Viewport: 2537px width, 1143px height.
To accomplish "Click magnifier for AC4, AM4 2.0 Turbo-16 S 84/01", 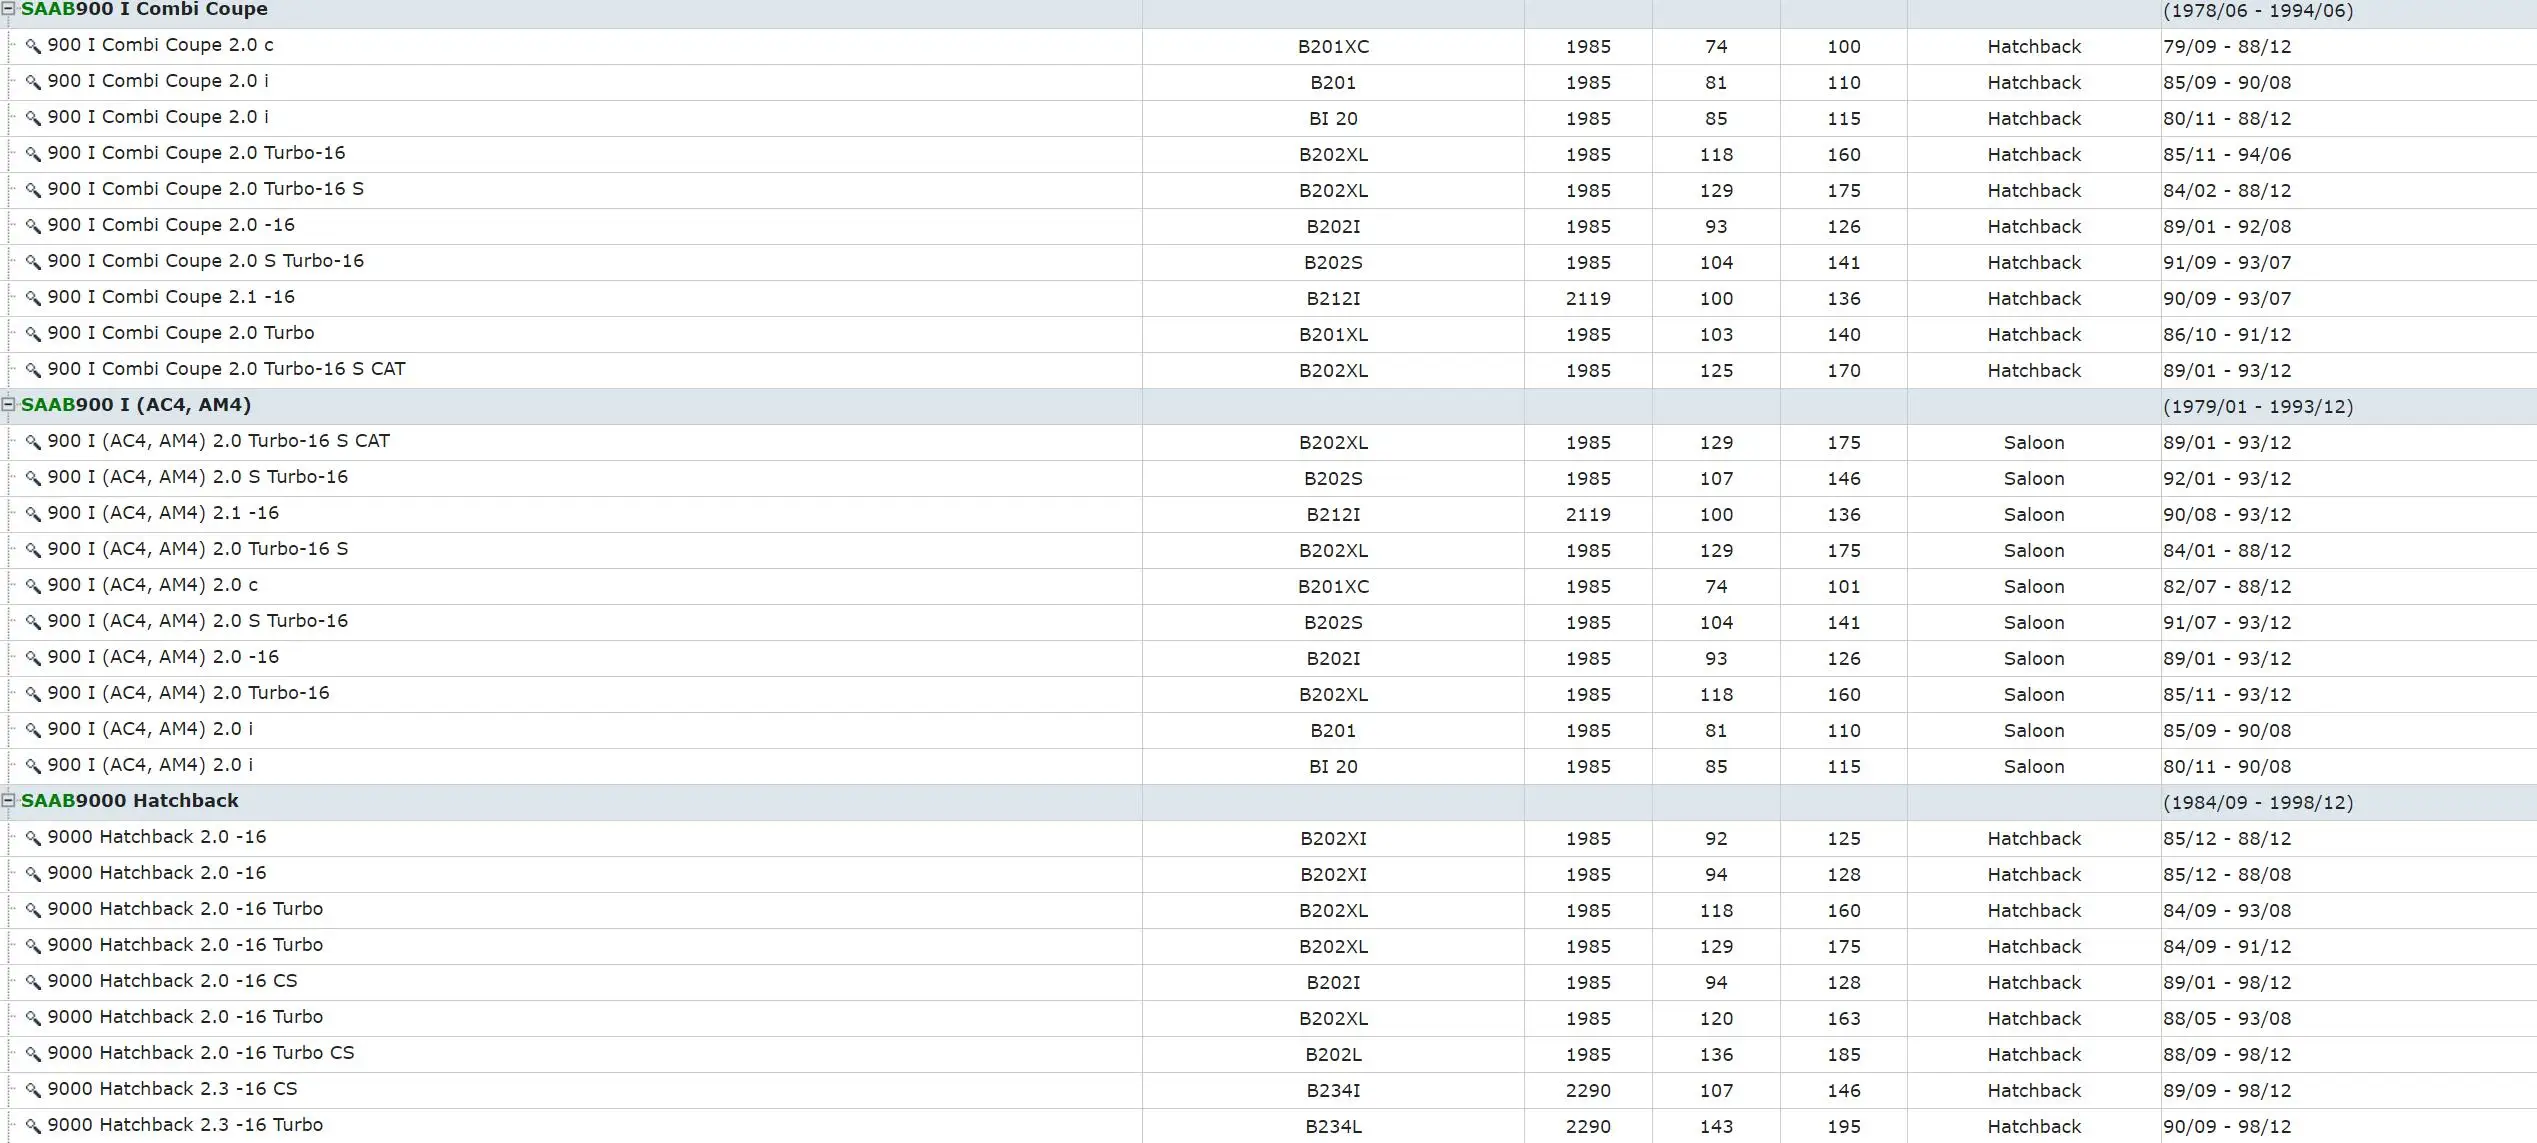I will pyautogui.click(x=33, y=551).
